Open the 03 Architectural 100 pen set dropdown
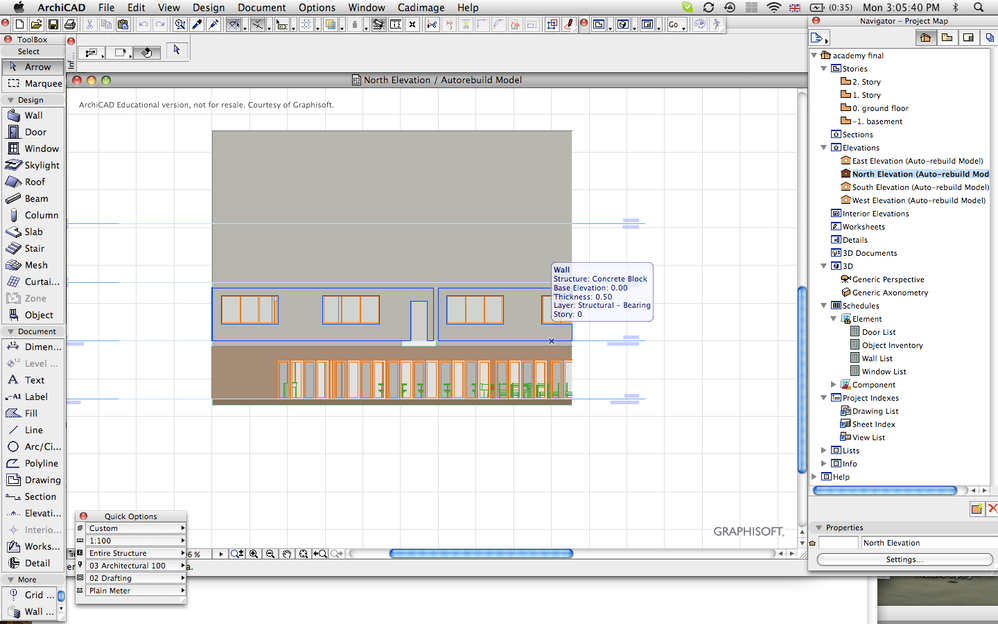This screenshot has width=998, height=624. coord(134,566)
